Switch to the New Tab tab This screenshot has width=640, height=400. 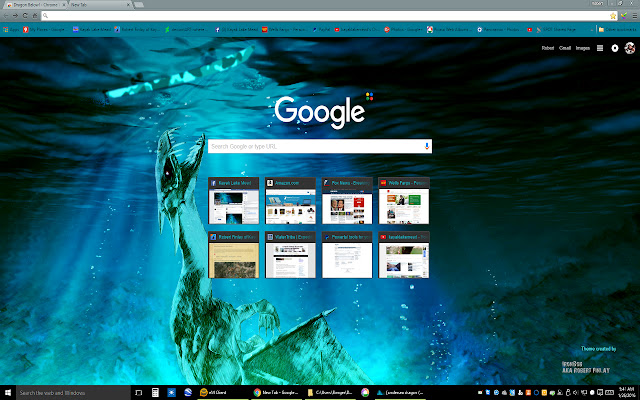point(98,5)
